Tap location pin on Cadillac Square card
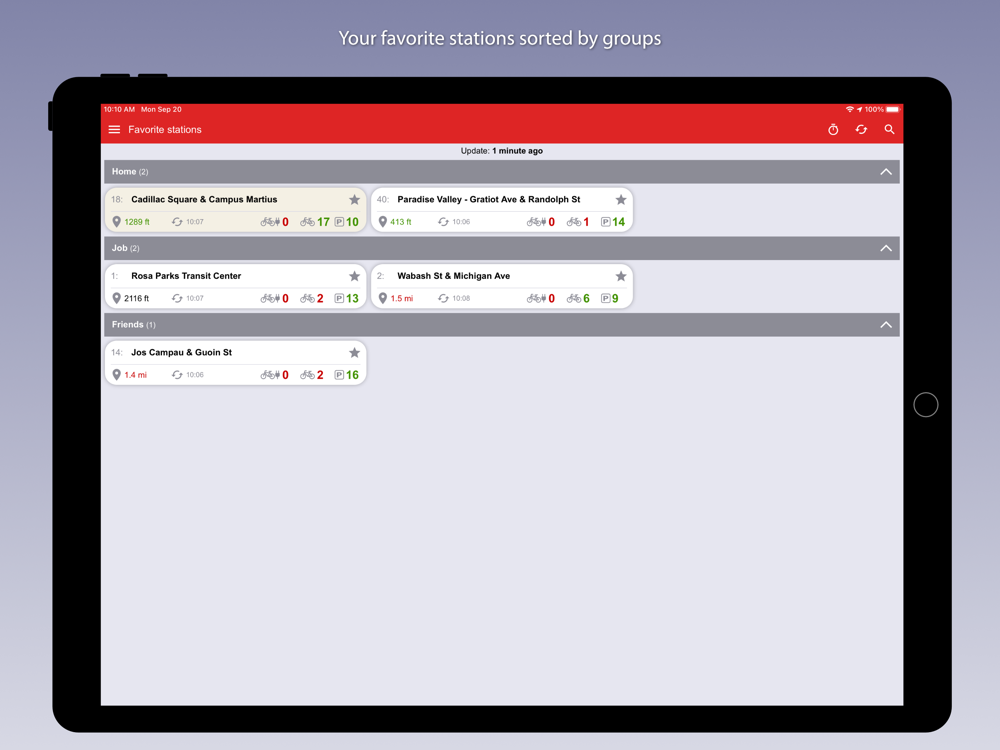Image resolution: width=1000 pixels, height=750 pixels. (x=116, y=222)
